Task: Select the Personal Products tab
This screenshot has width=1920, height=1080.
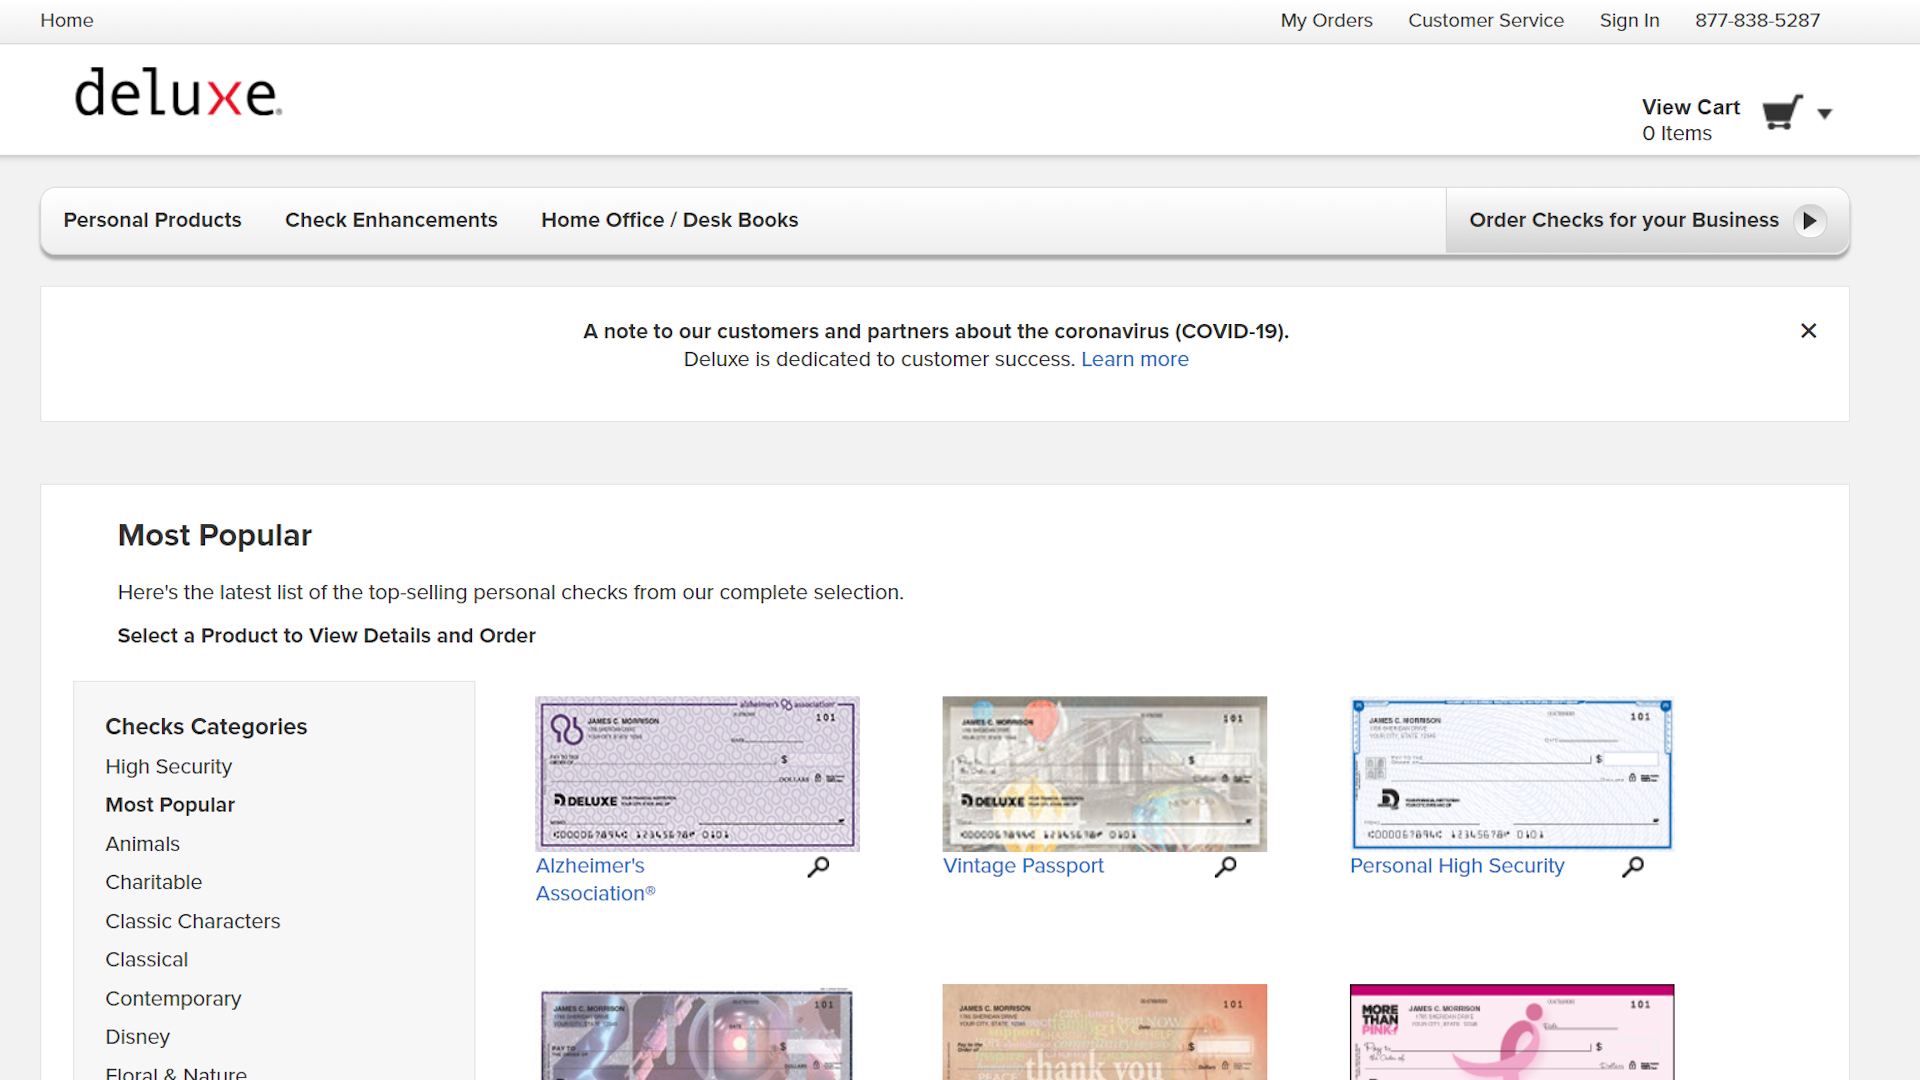Action: [x=152, y=220]
